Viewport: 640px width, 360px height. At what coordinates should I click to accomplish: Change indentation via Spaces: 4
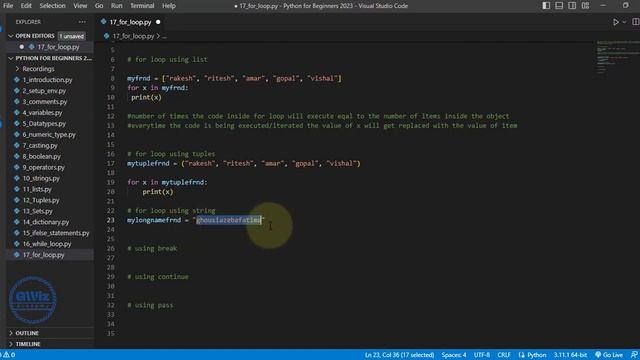tap(453, 355)
